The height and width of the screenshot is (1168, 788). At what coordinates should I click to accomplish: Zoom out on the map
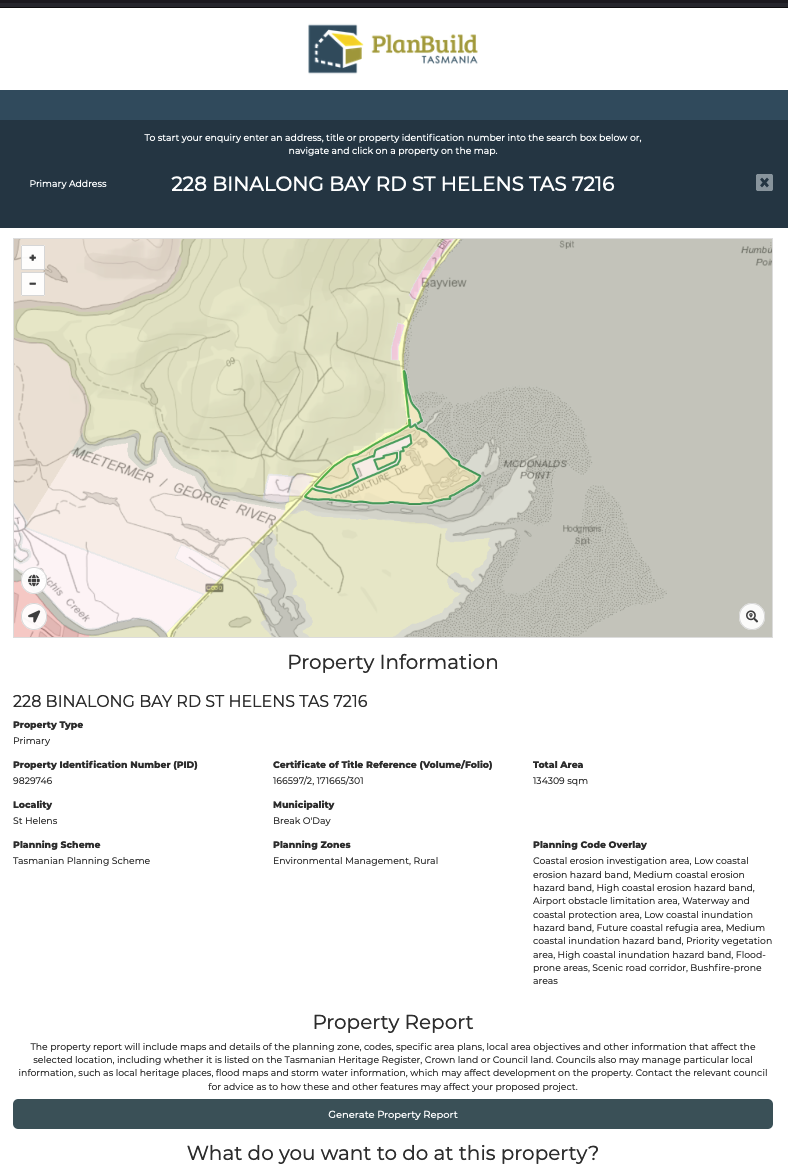click(33, 283)
